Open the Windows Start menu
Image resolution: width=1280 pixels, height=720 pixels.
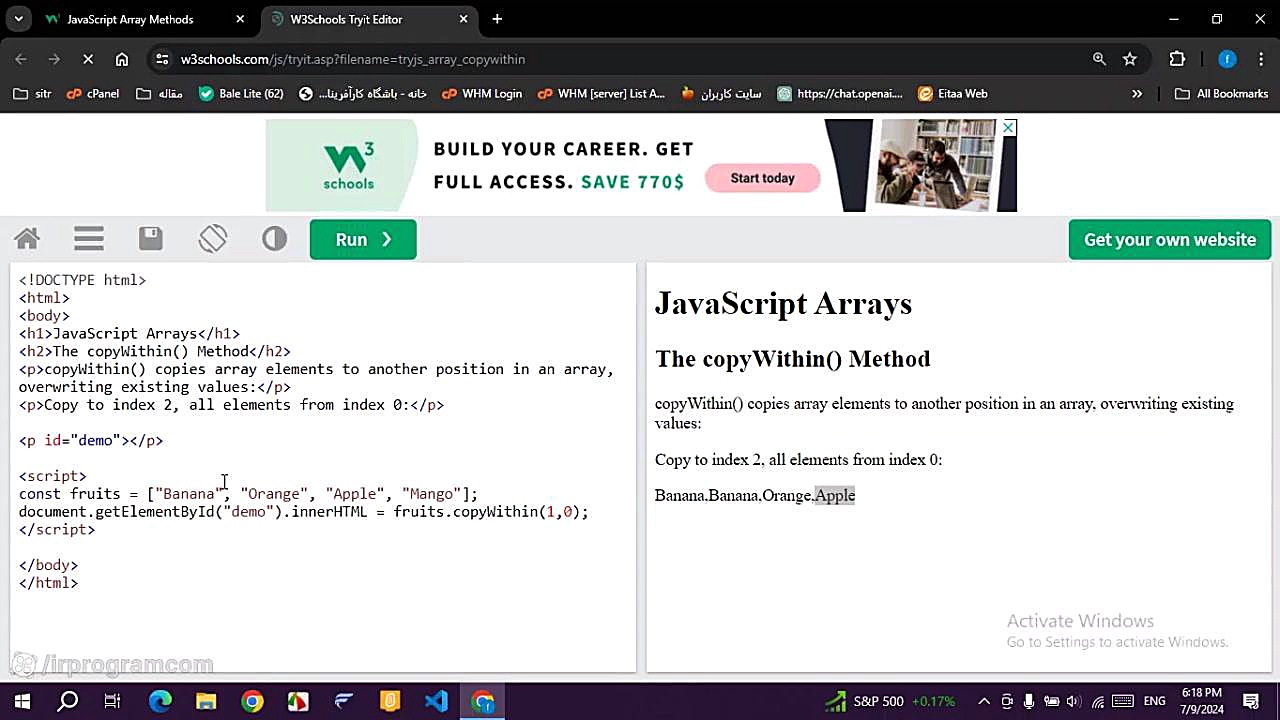tap(22, 701)
